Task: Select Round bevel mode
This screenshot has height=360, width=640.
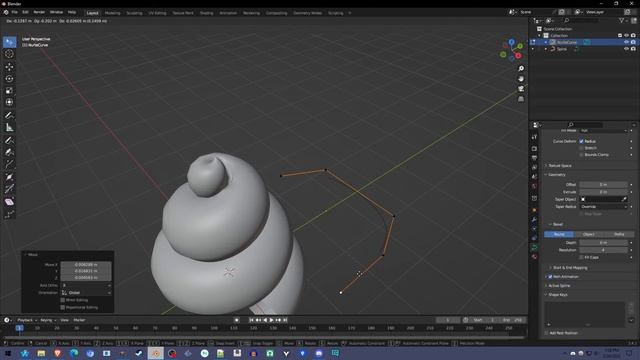Action: [559, 234]
